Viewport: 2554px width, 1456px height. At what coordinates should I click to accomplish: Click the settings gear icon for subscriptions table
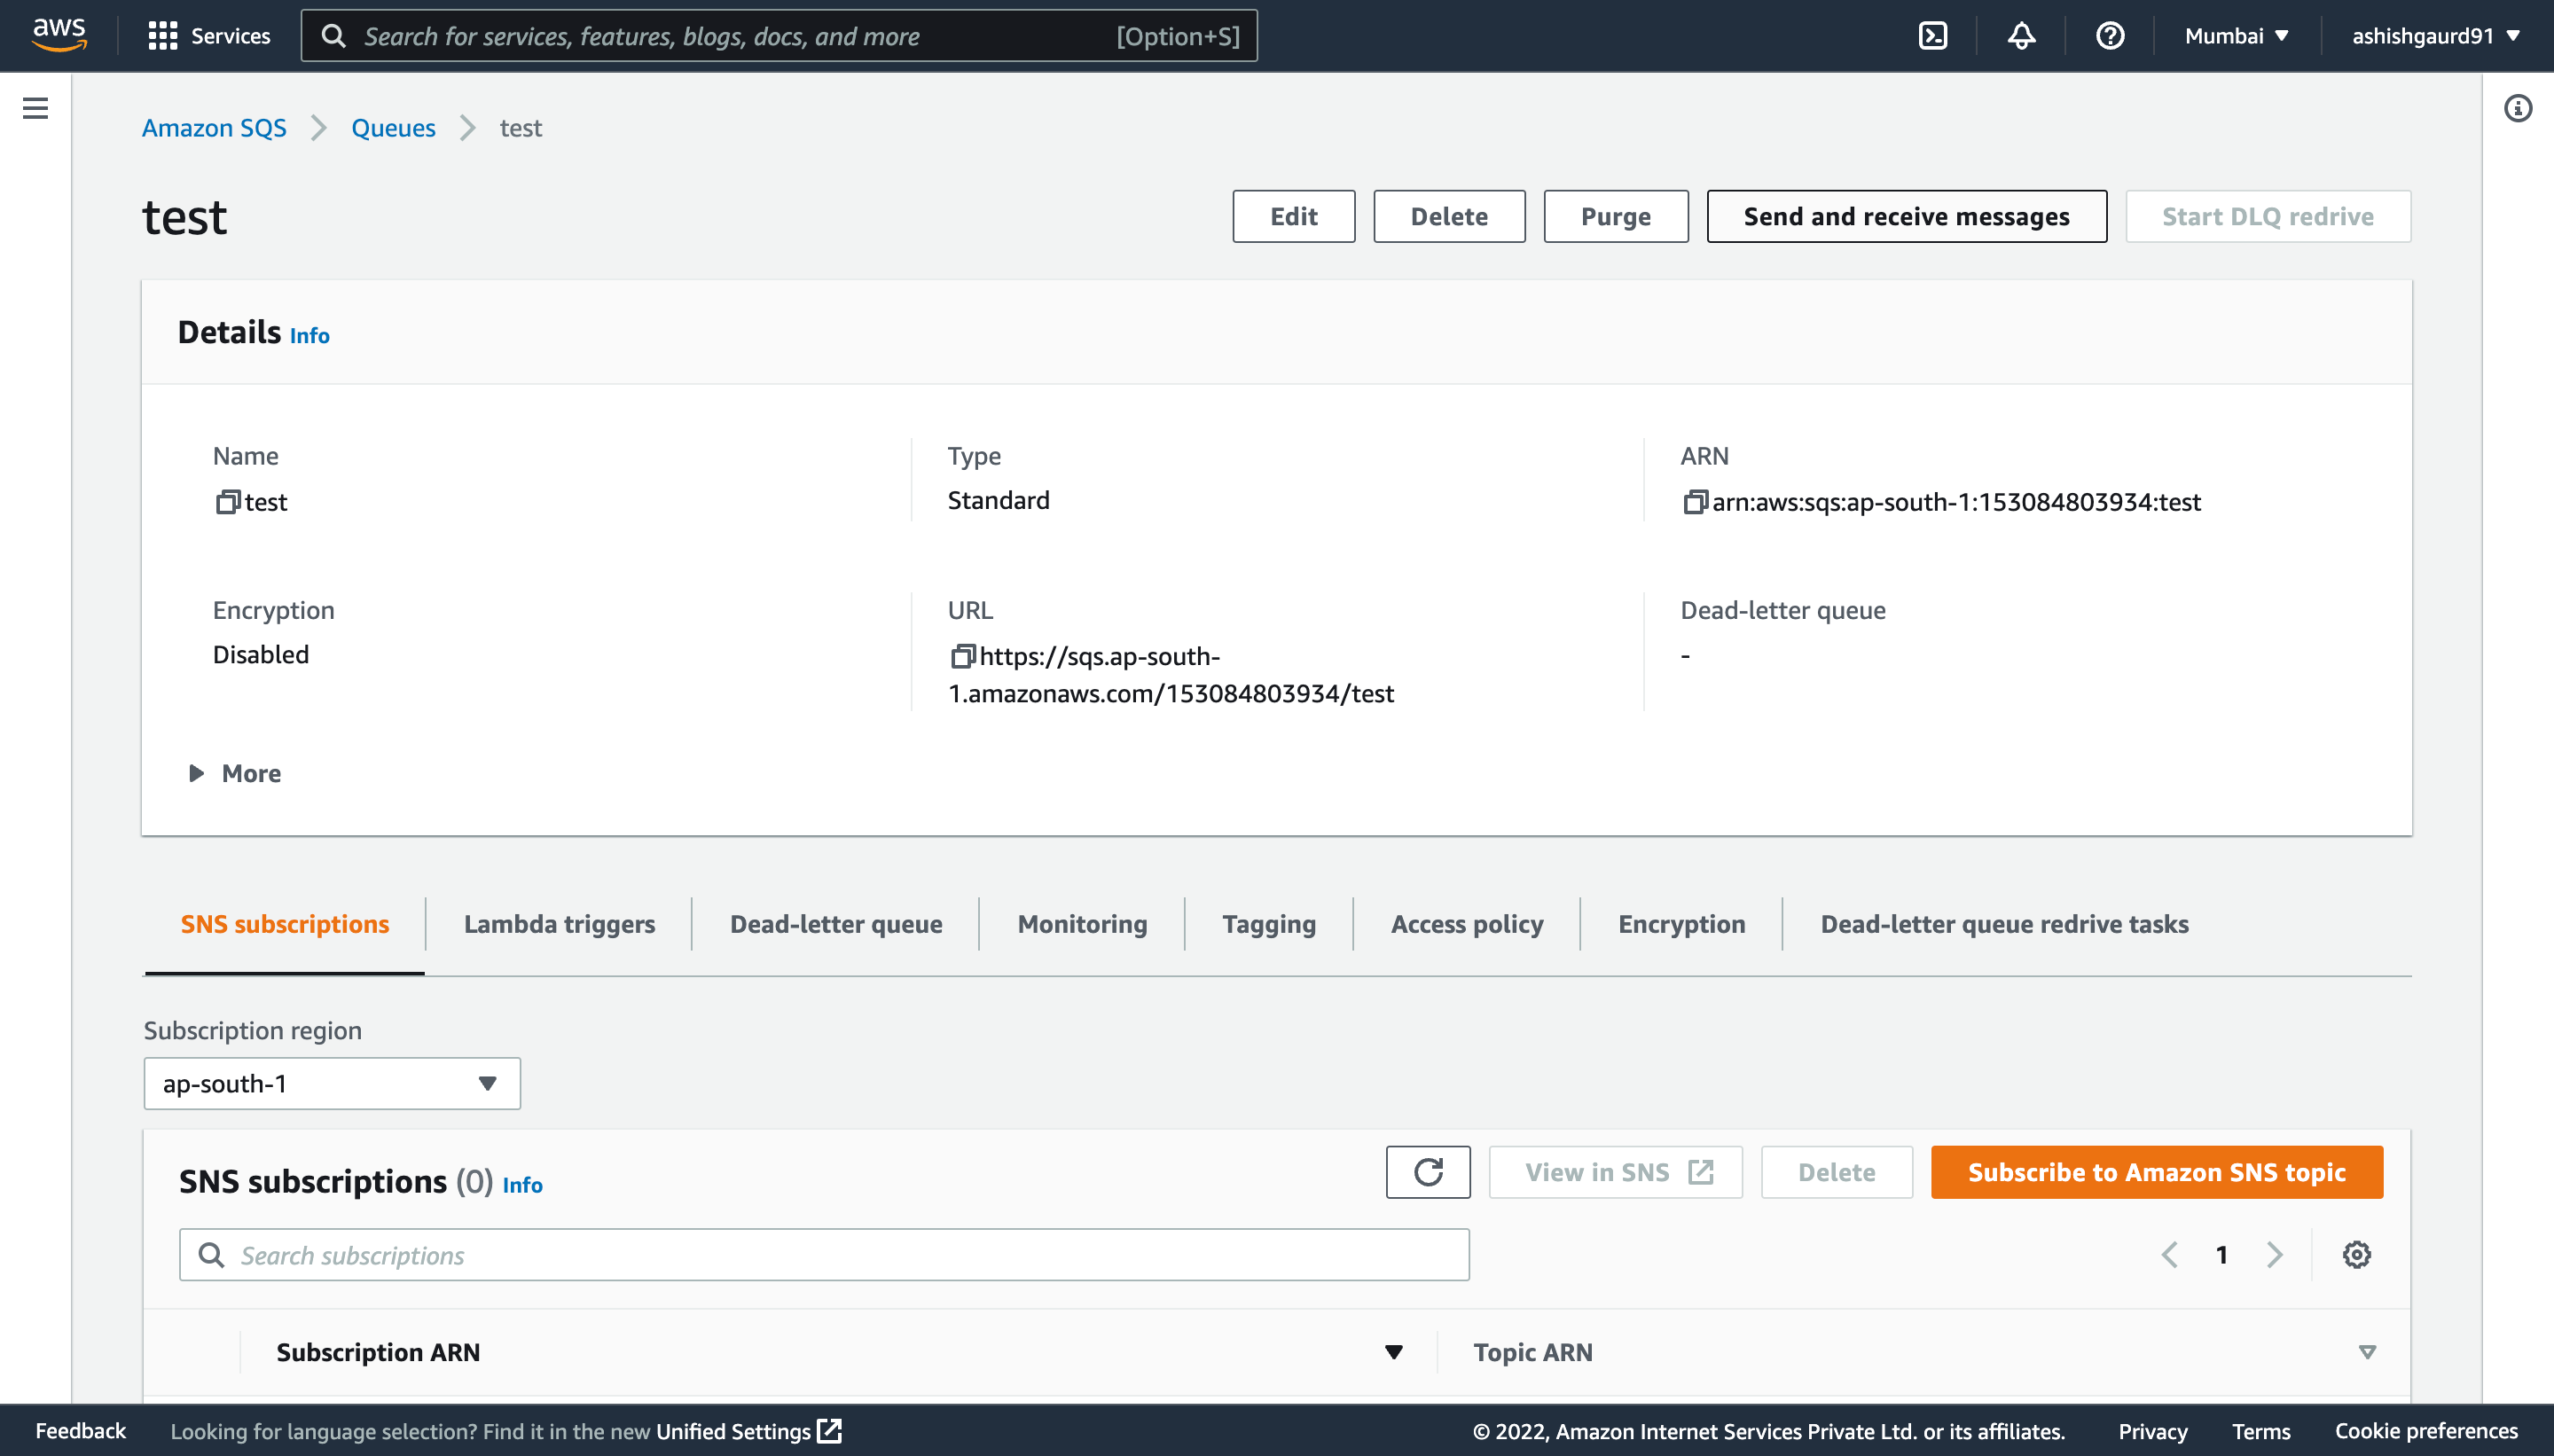pyautogui.click(x=2355, y=1254)
